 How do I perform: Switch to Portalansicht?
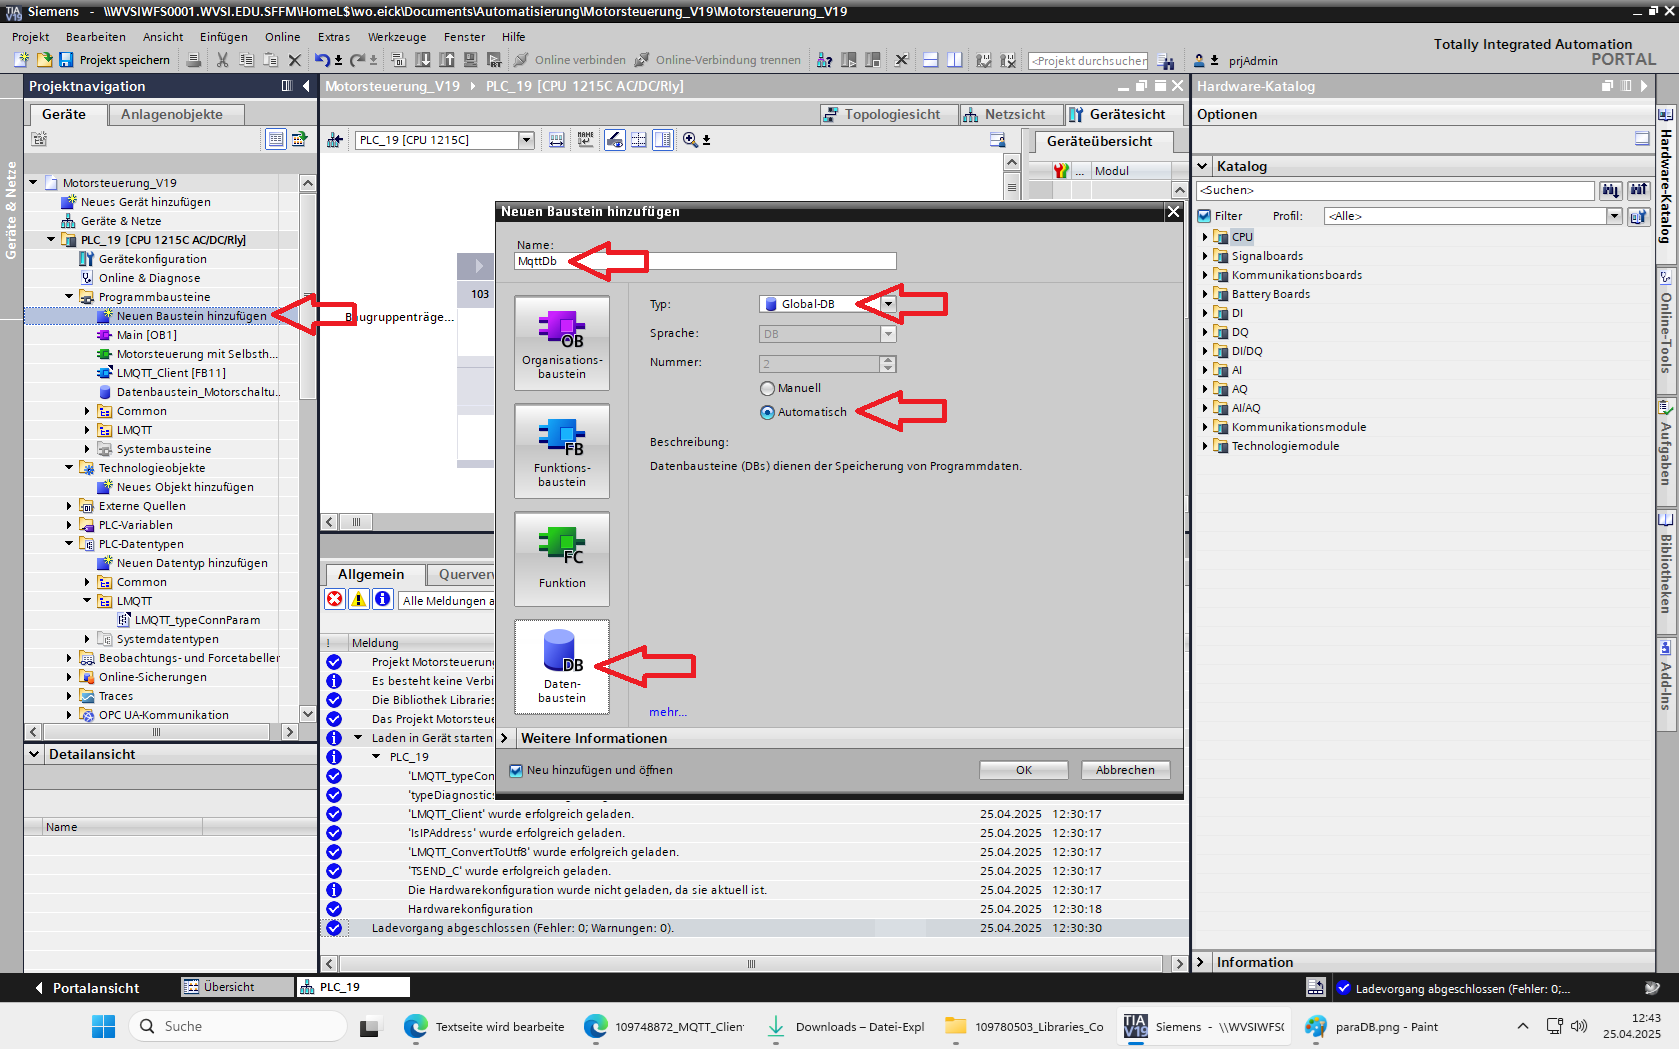click(x=87, y=988)
